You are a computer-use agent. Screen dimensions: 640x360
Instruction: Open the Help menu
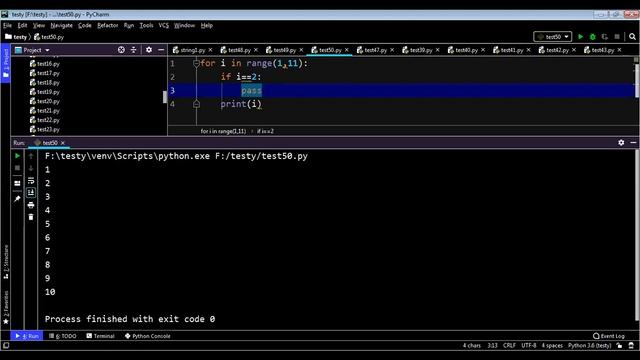pos(207,25)
